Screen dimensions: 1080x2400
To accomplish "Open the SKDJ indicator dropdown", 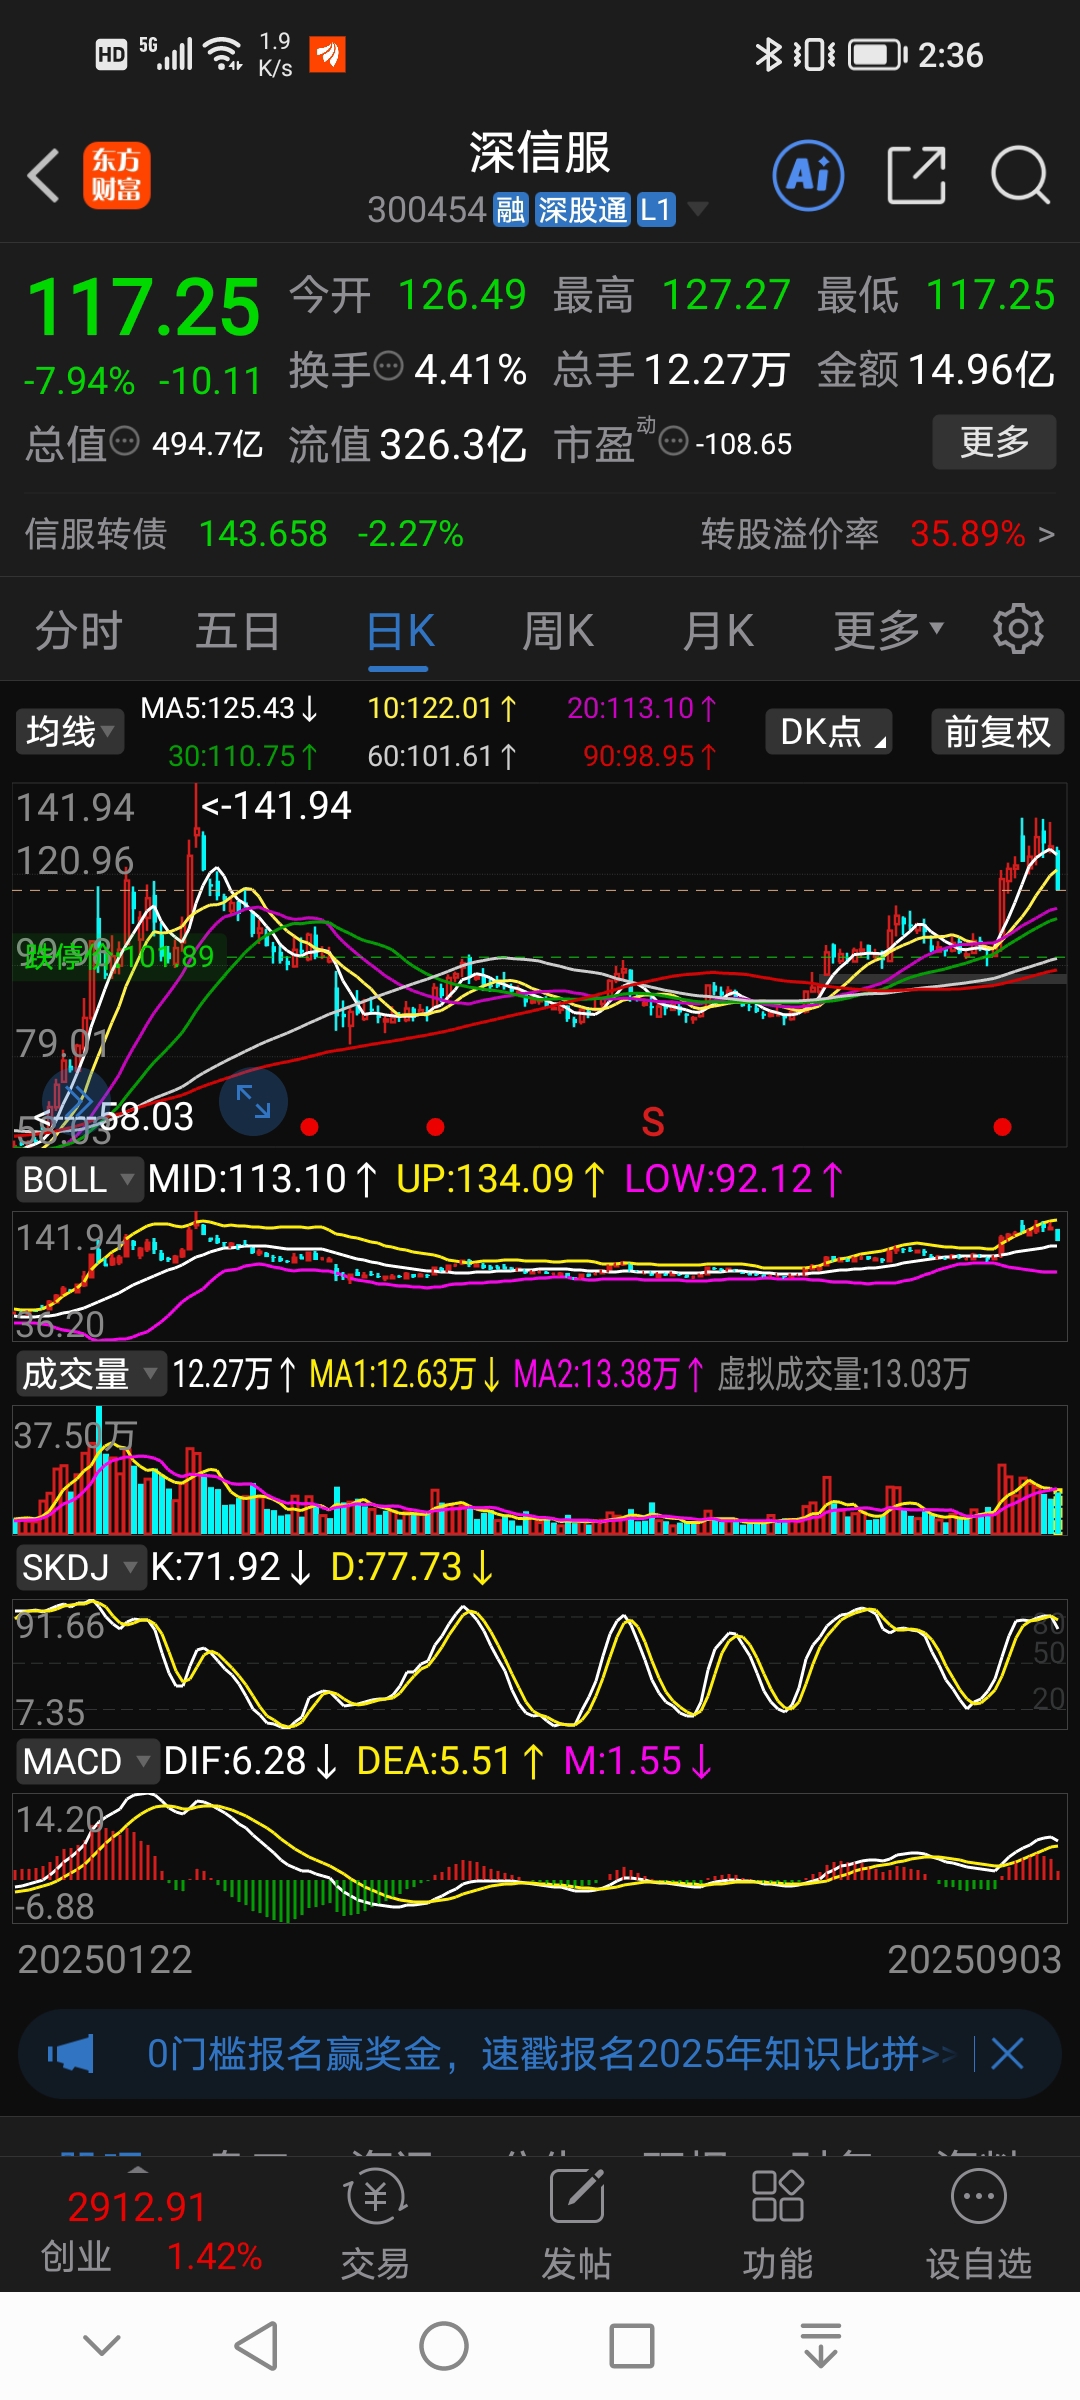I will coord(80,1567).
